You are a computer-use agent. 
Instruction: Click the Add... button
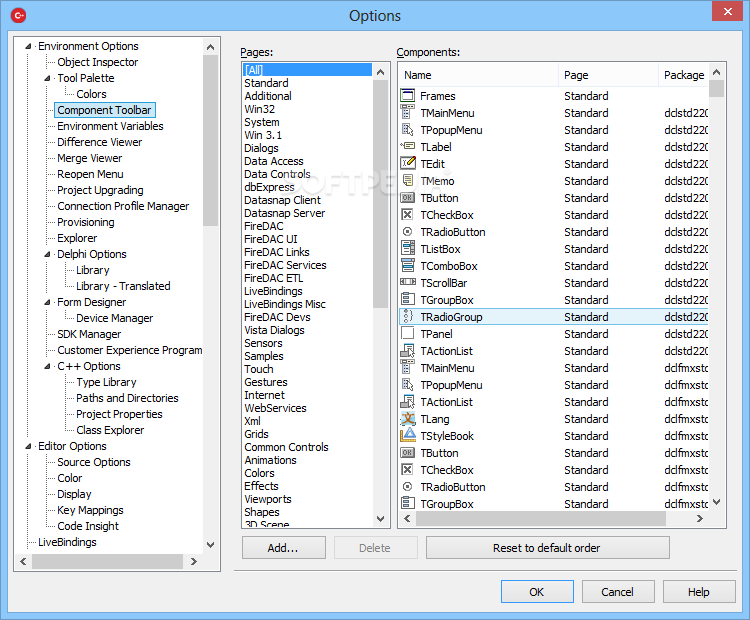[x=284, y=548]
